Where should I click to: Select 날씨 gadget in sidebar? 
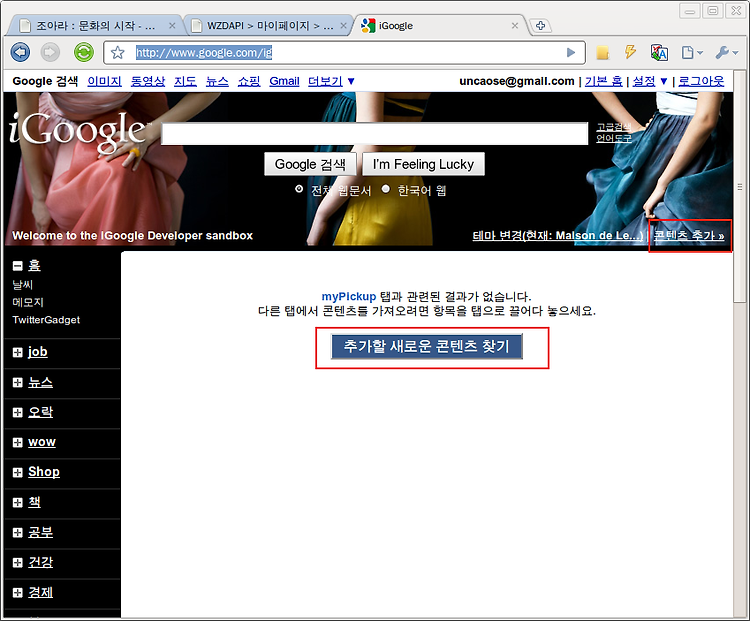pos(22,285)
